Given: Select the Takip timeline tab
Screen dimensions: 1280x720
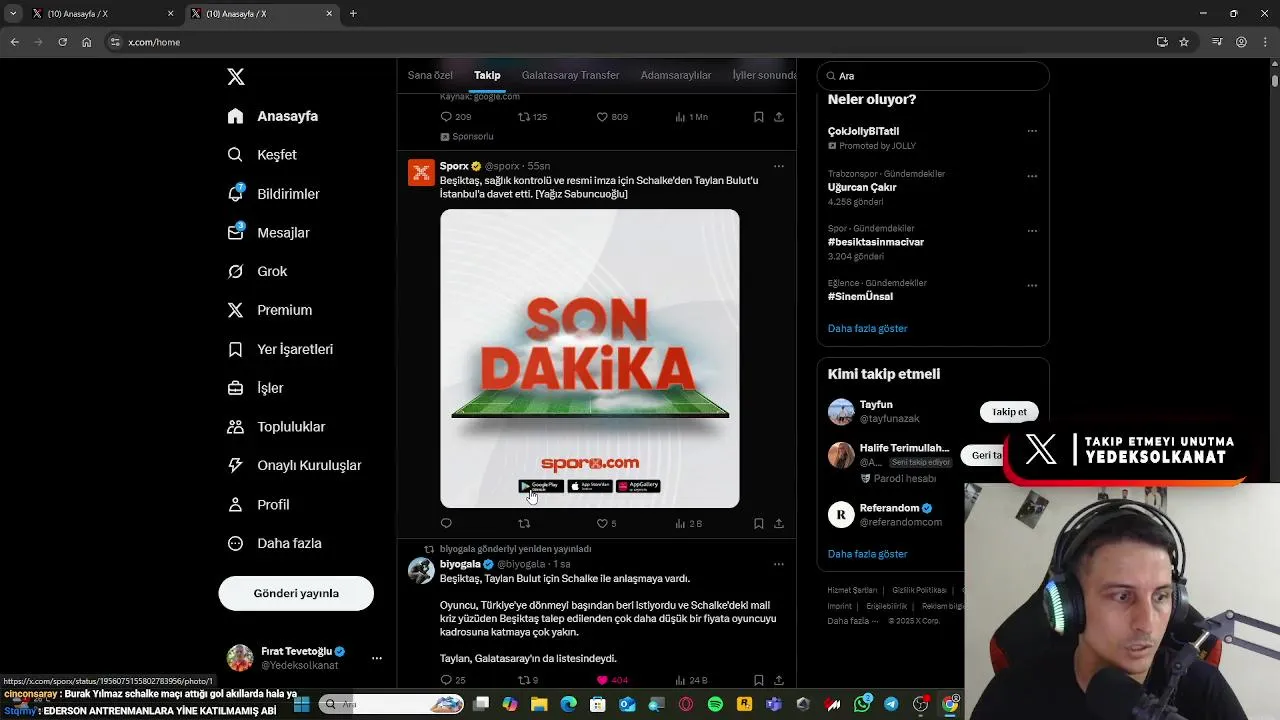Looking at the screenshot, I should pos(487,75).
